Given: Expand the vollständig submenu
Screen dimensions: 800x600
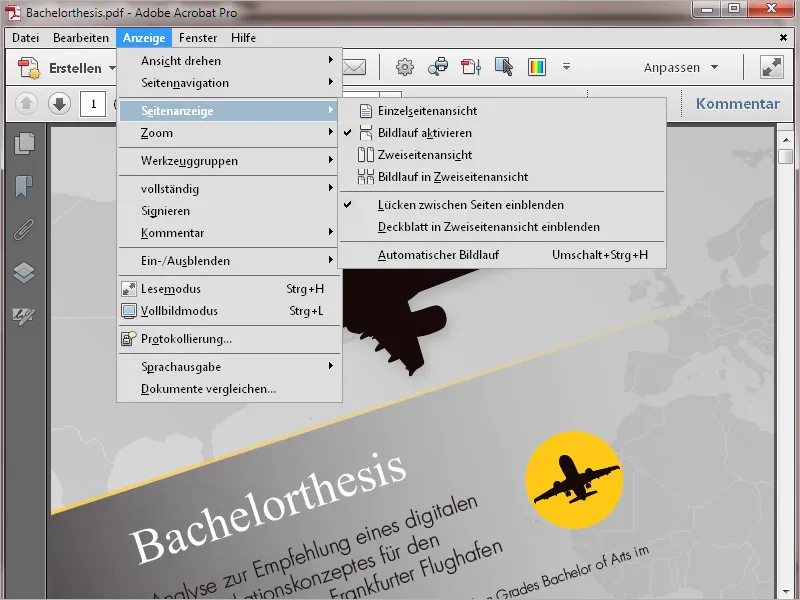Looking at the screenshot, I should [229, 189].
